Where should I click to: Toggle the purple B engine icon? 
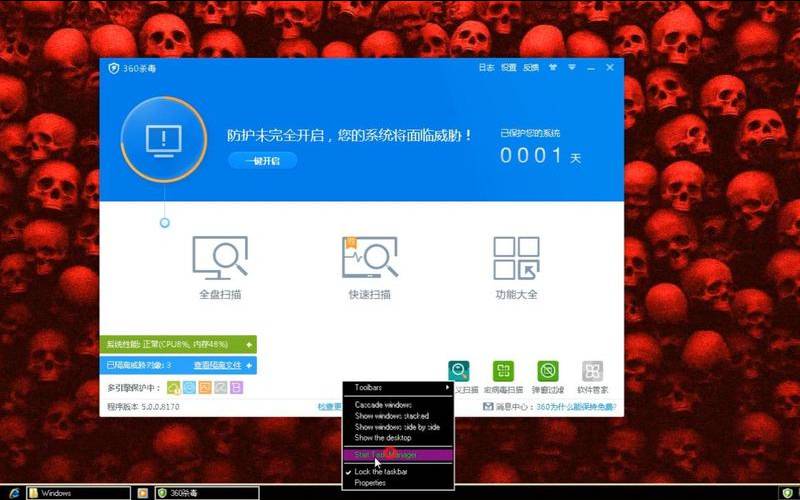click(236, 388)
